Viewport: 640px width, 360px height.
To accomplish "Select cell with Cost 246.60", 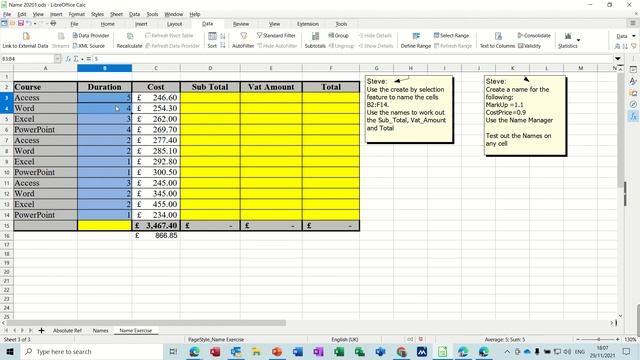I will click(156, 98).
